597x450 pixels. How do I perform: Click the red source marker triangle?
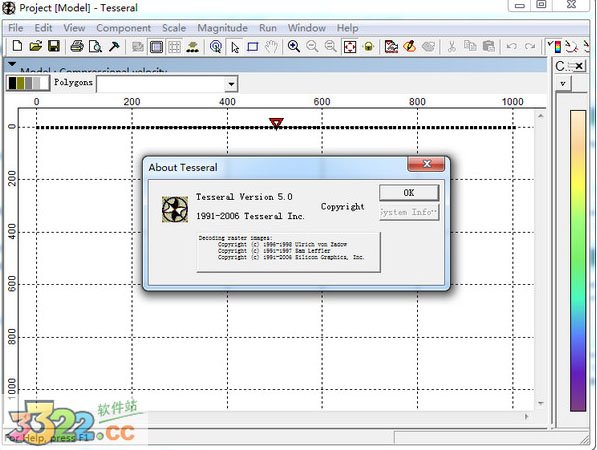pos(276,123)
